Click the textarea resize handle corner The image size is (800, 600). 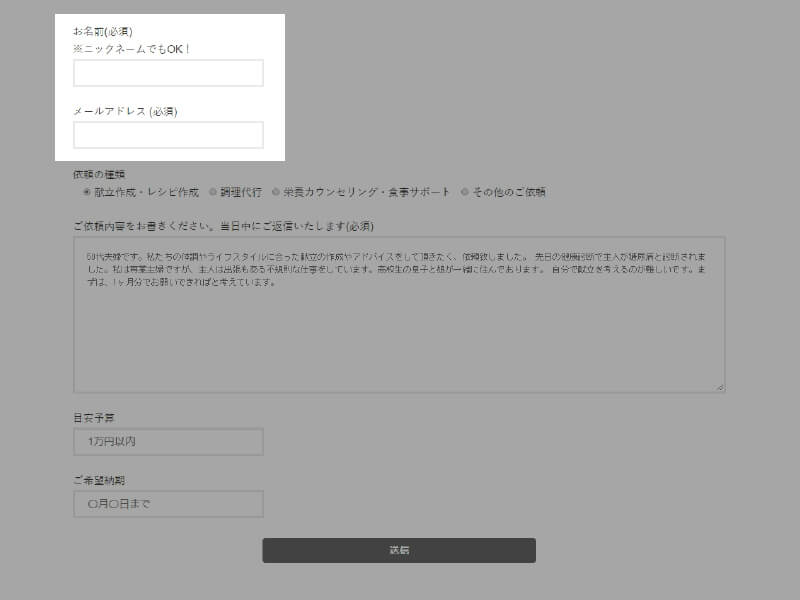coord(720,388)
